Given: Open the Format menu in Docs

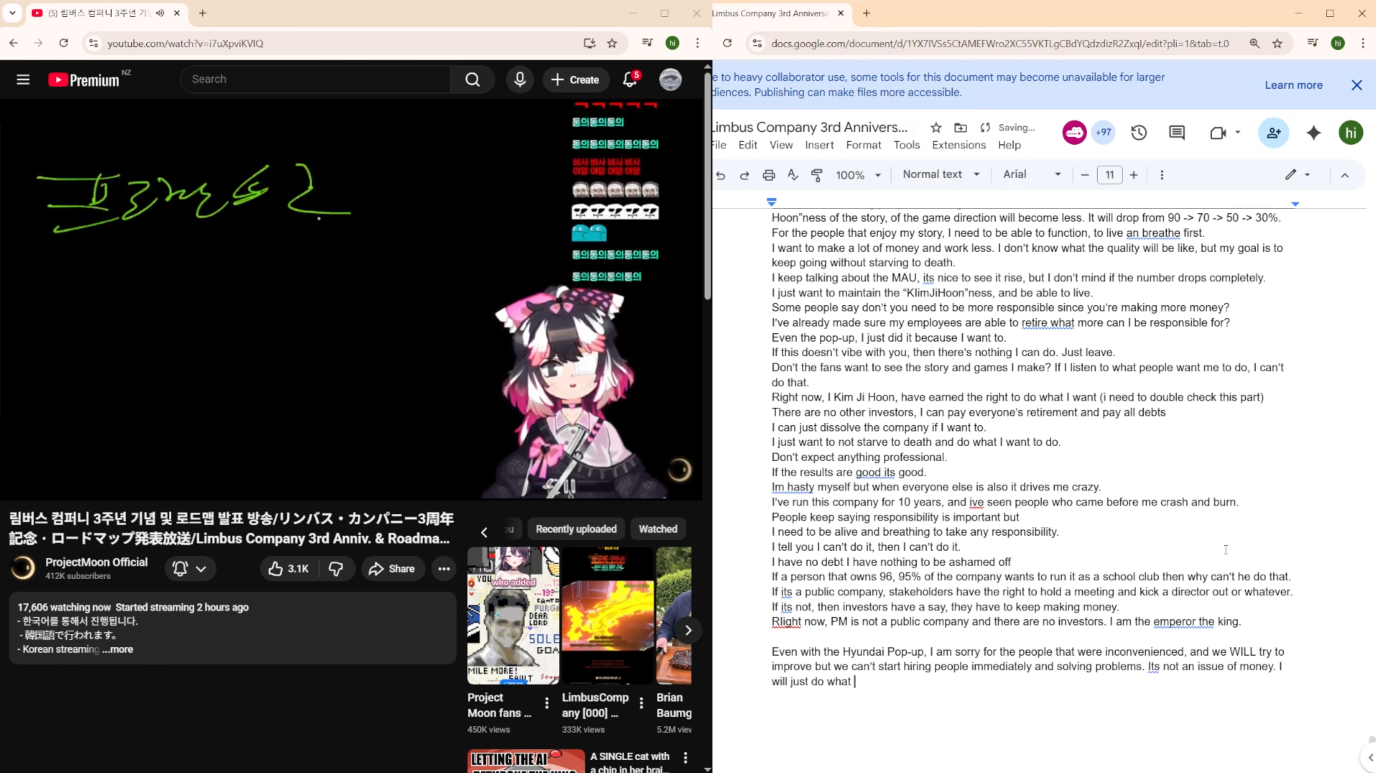Looking at the screenshot, I should [864, 146].
